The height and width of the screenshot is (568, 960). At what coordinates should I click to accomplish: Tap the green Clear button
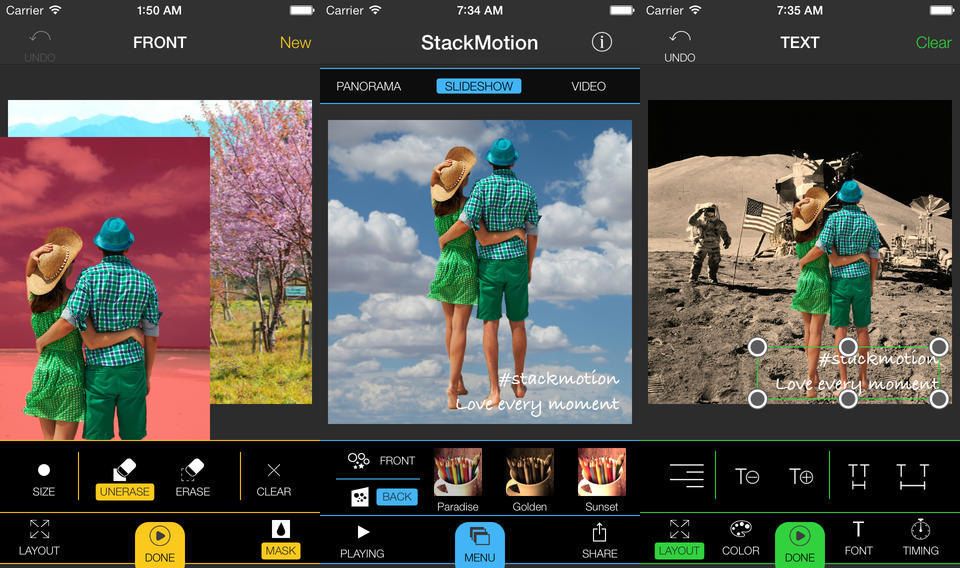click(933, 42)
